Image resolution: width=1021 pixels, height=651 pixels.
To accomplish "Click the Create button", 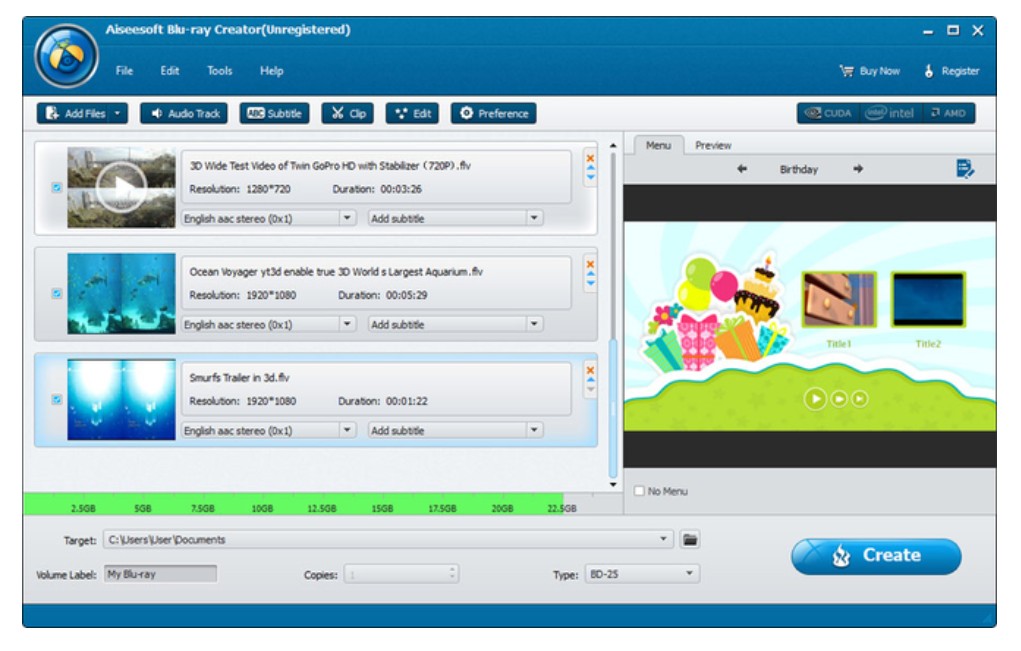I will pos(876,556).
